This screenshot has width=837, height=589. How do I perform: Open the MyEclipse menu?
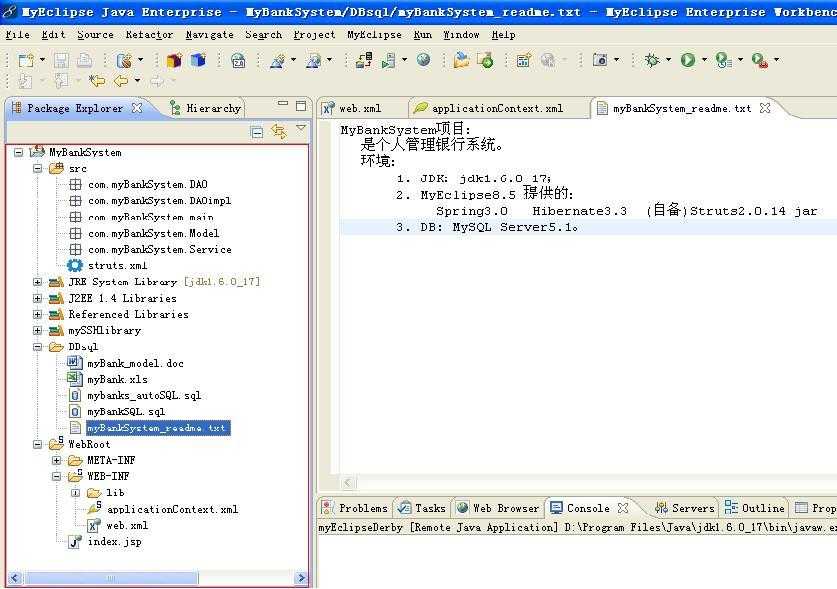point(374,35)
